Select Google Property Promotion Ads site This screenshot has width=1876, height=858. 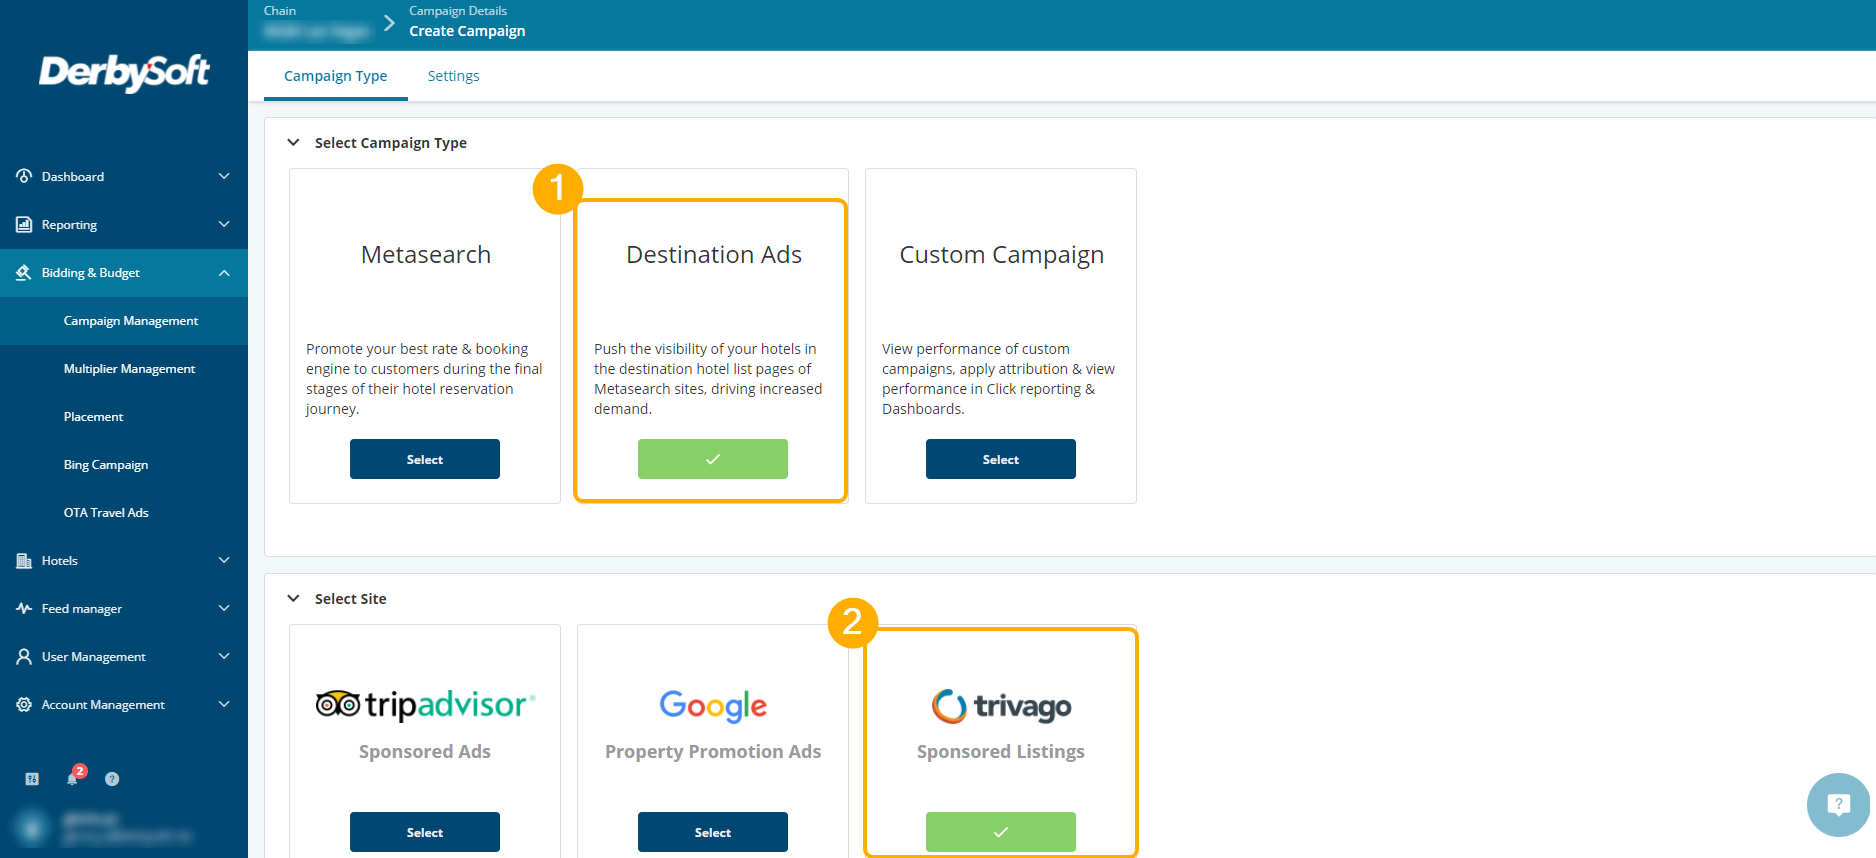click(713, 832)
